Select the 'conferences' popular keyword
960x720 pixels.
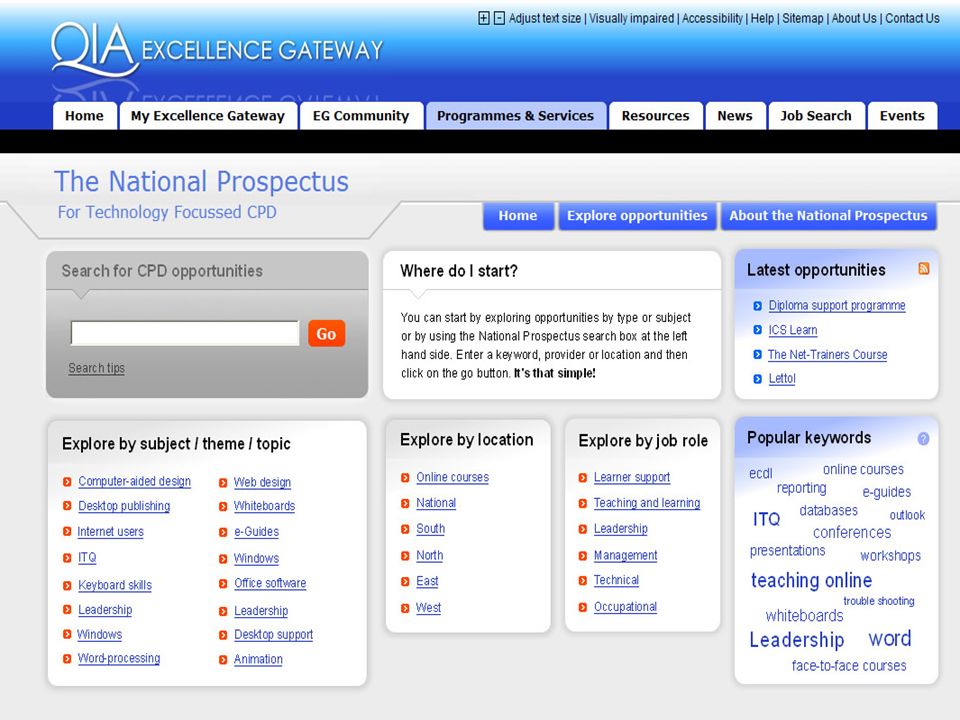(852, 533)
